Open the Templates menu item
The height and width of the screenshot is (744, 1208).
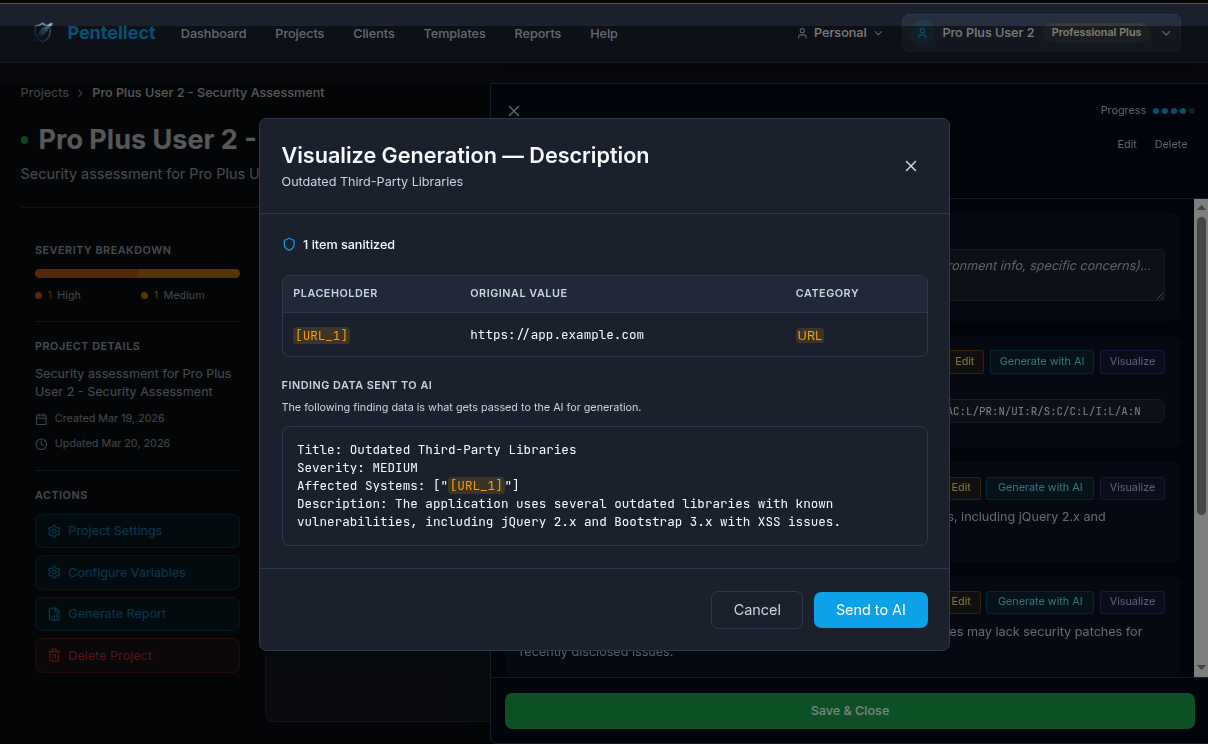[x=454, y=33]
